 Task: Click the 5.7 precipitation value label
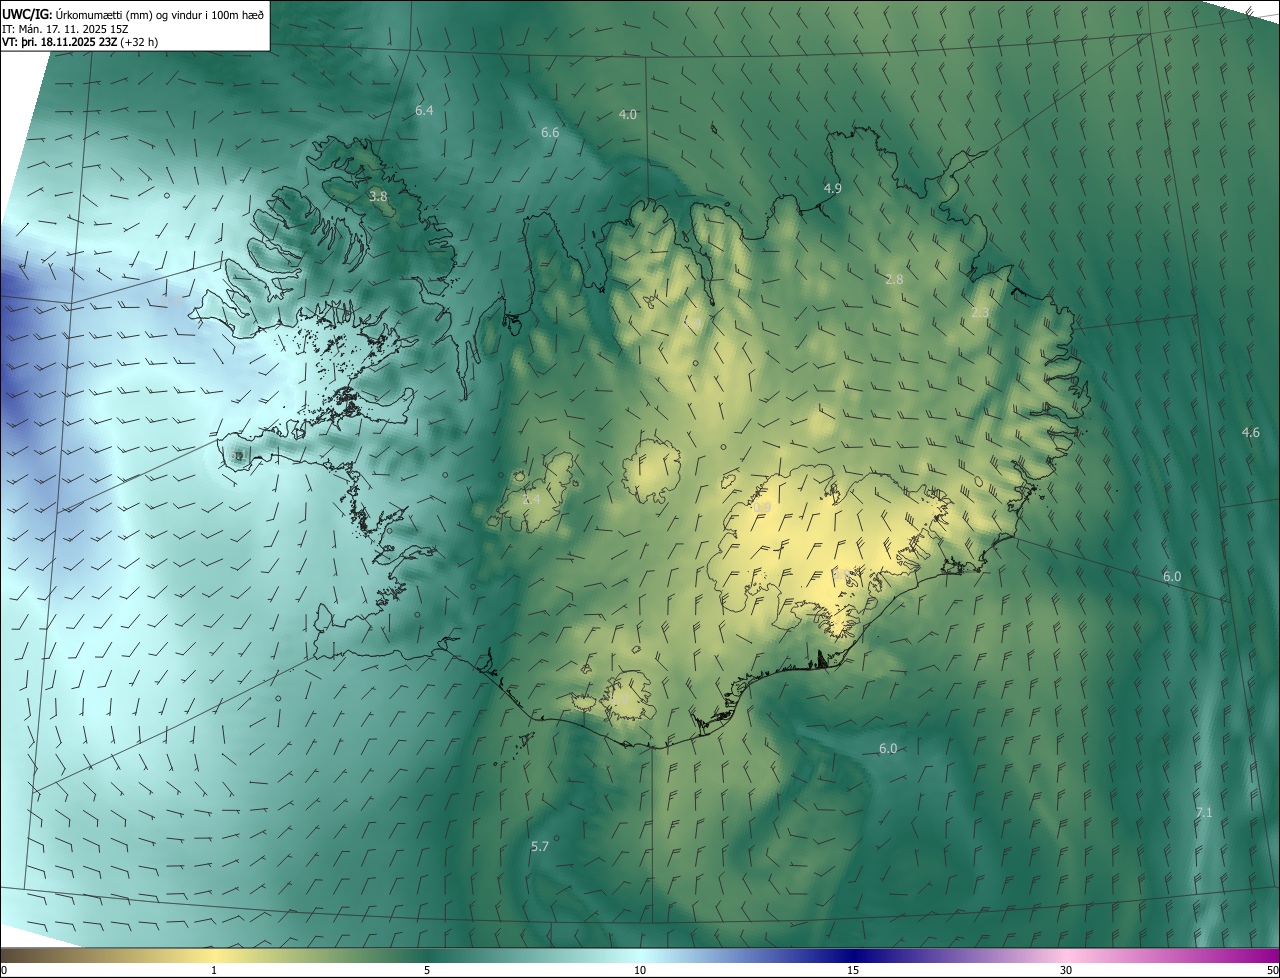pyautogui.click(x=540, y=847)
